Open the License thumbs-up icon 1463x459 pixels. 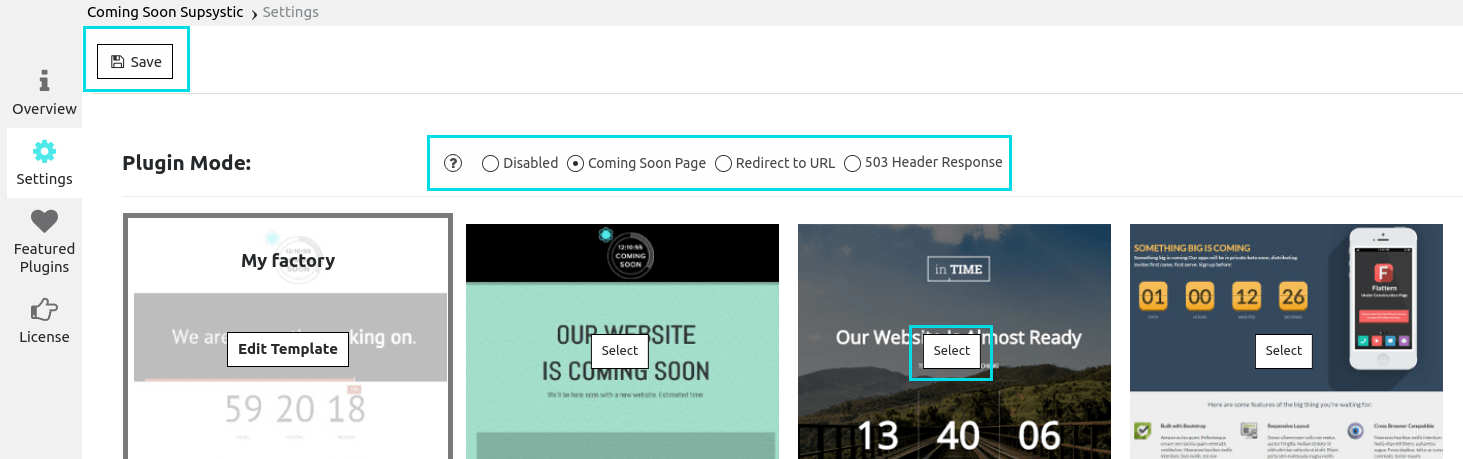coord(44,309)
